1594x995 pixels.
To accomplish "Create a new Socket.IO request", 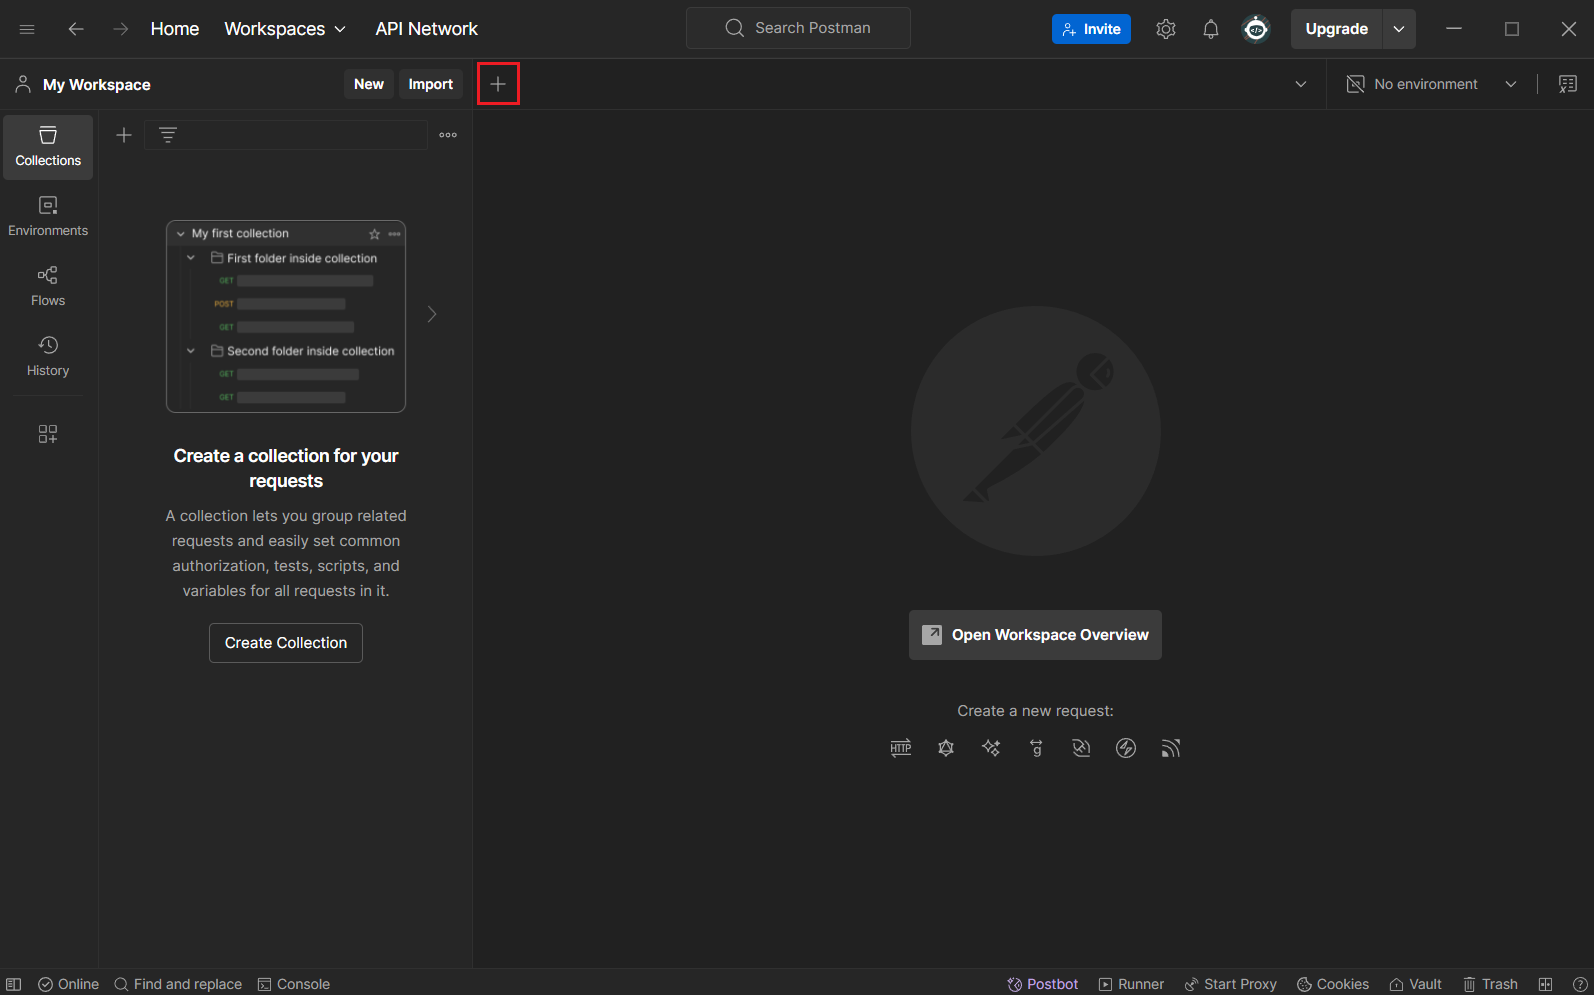I will 1126,748.
